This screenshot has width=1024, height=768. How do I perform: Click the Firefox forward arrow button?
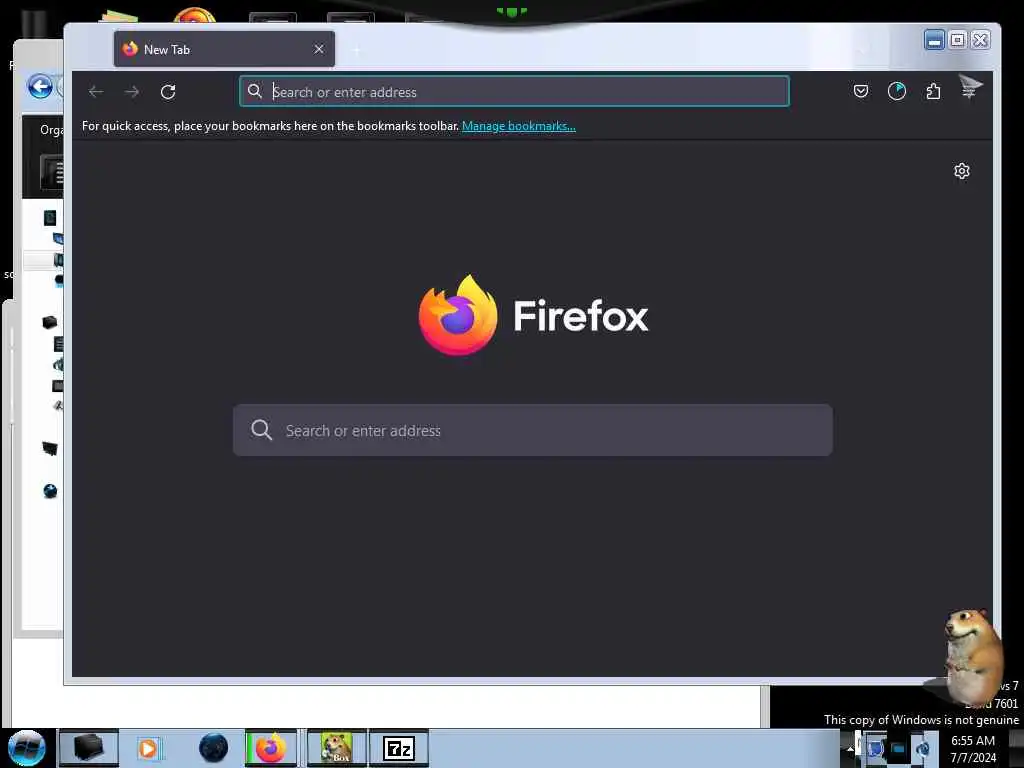(x=132, y=92)
